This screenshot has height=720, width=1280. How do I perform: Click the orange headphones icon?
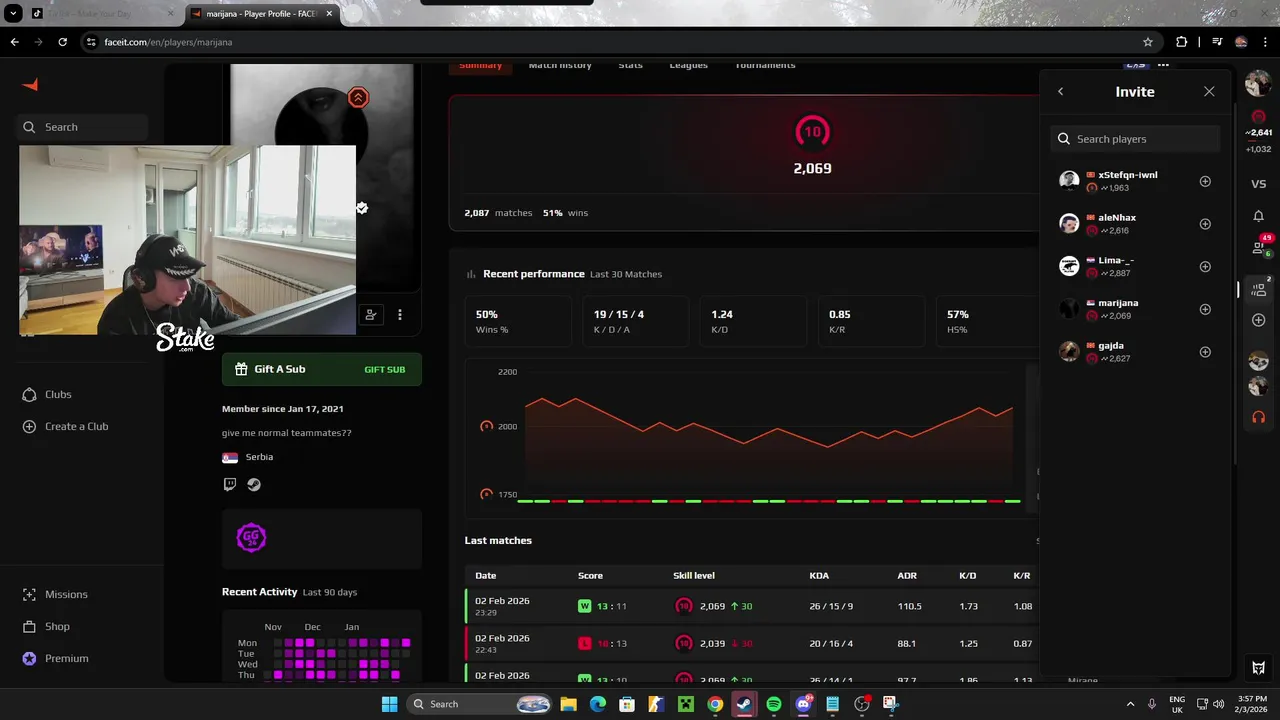pyautogui.click(x=1259, y=417)
